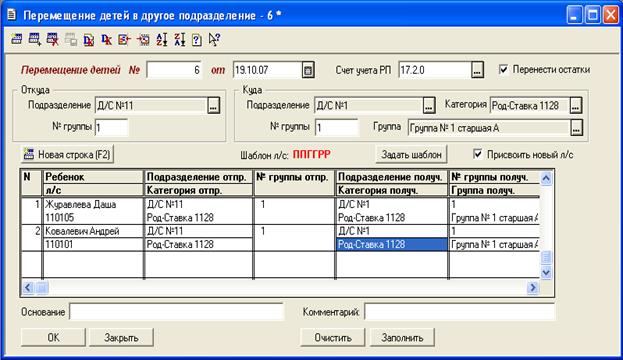Screen dimensions: 623x360
Task: Click the new row toolbar icon
Action: click(17, 39)
